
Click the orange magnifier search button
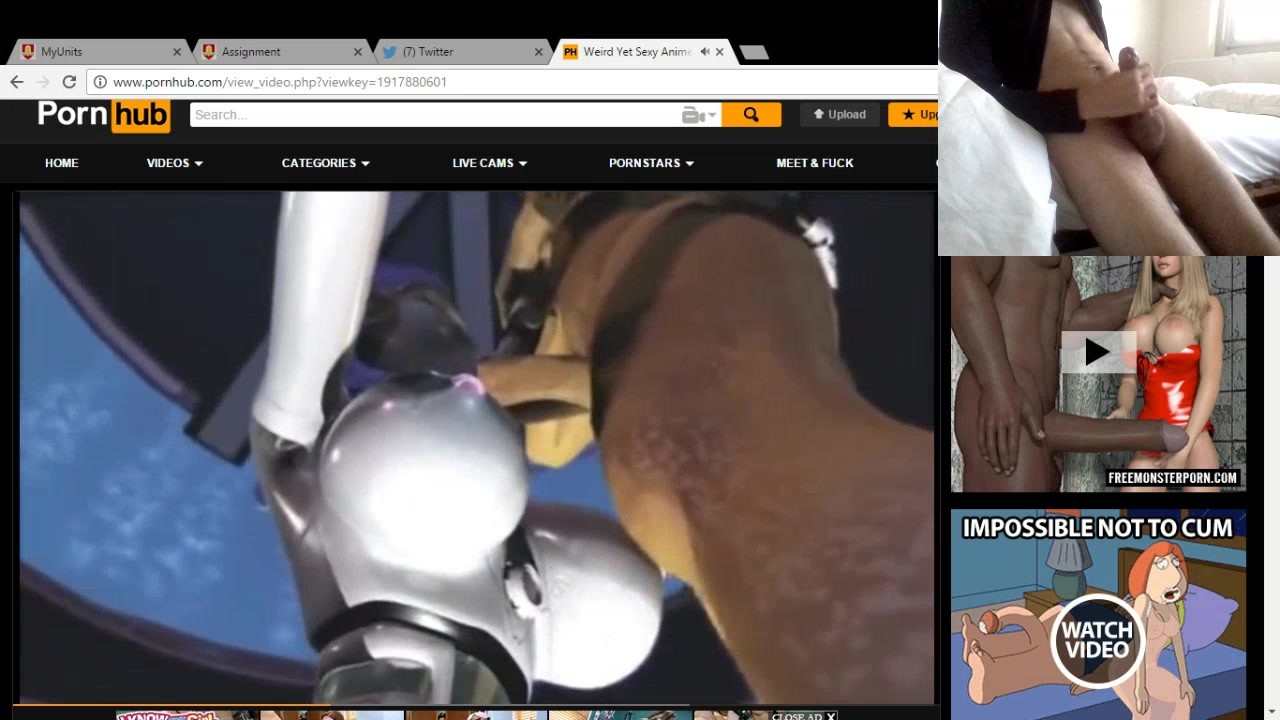751,115
